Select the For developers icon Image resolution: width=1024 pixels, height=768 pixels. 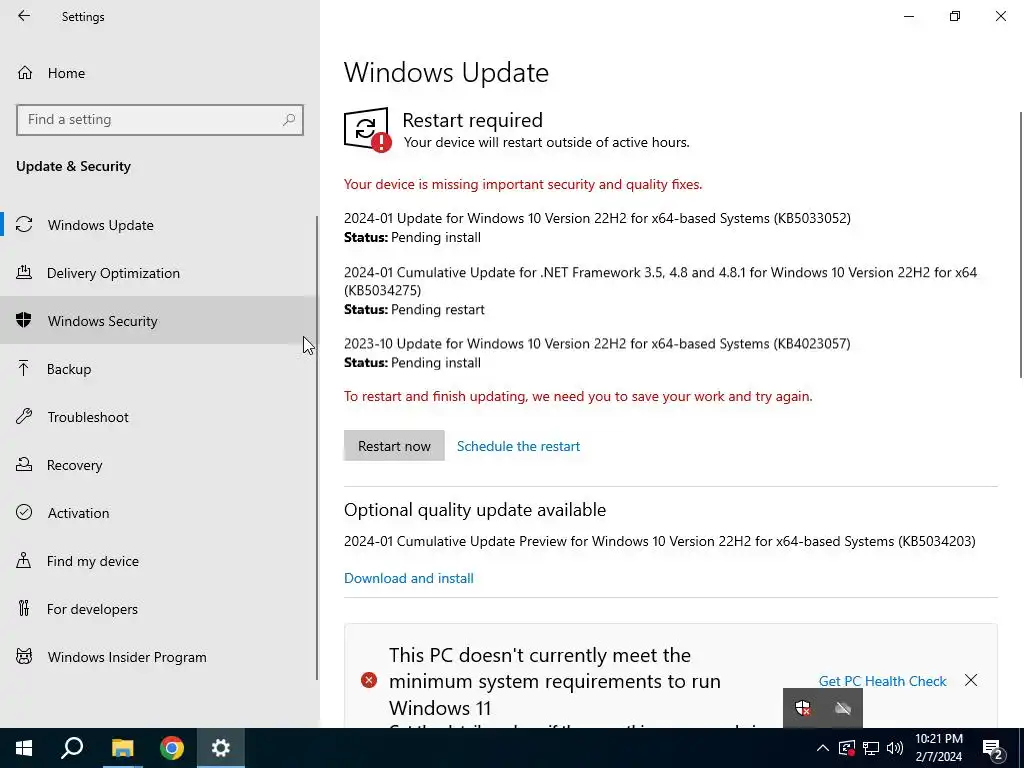24,608
